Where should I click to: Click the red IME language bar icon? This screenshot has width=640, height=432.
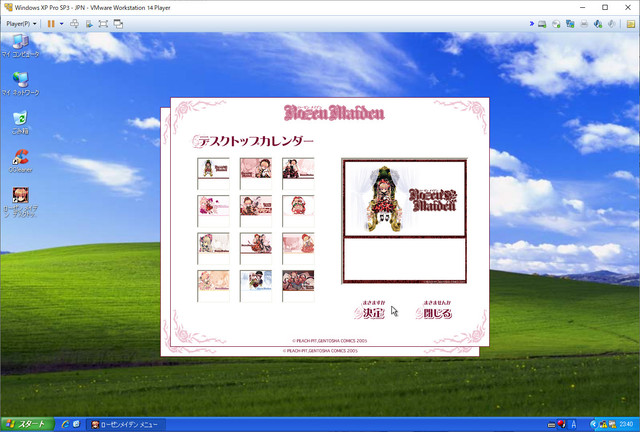[562, 424]
